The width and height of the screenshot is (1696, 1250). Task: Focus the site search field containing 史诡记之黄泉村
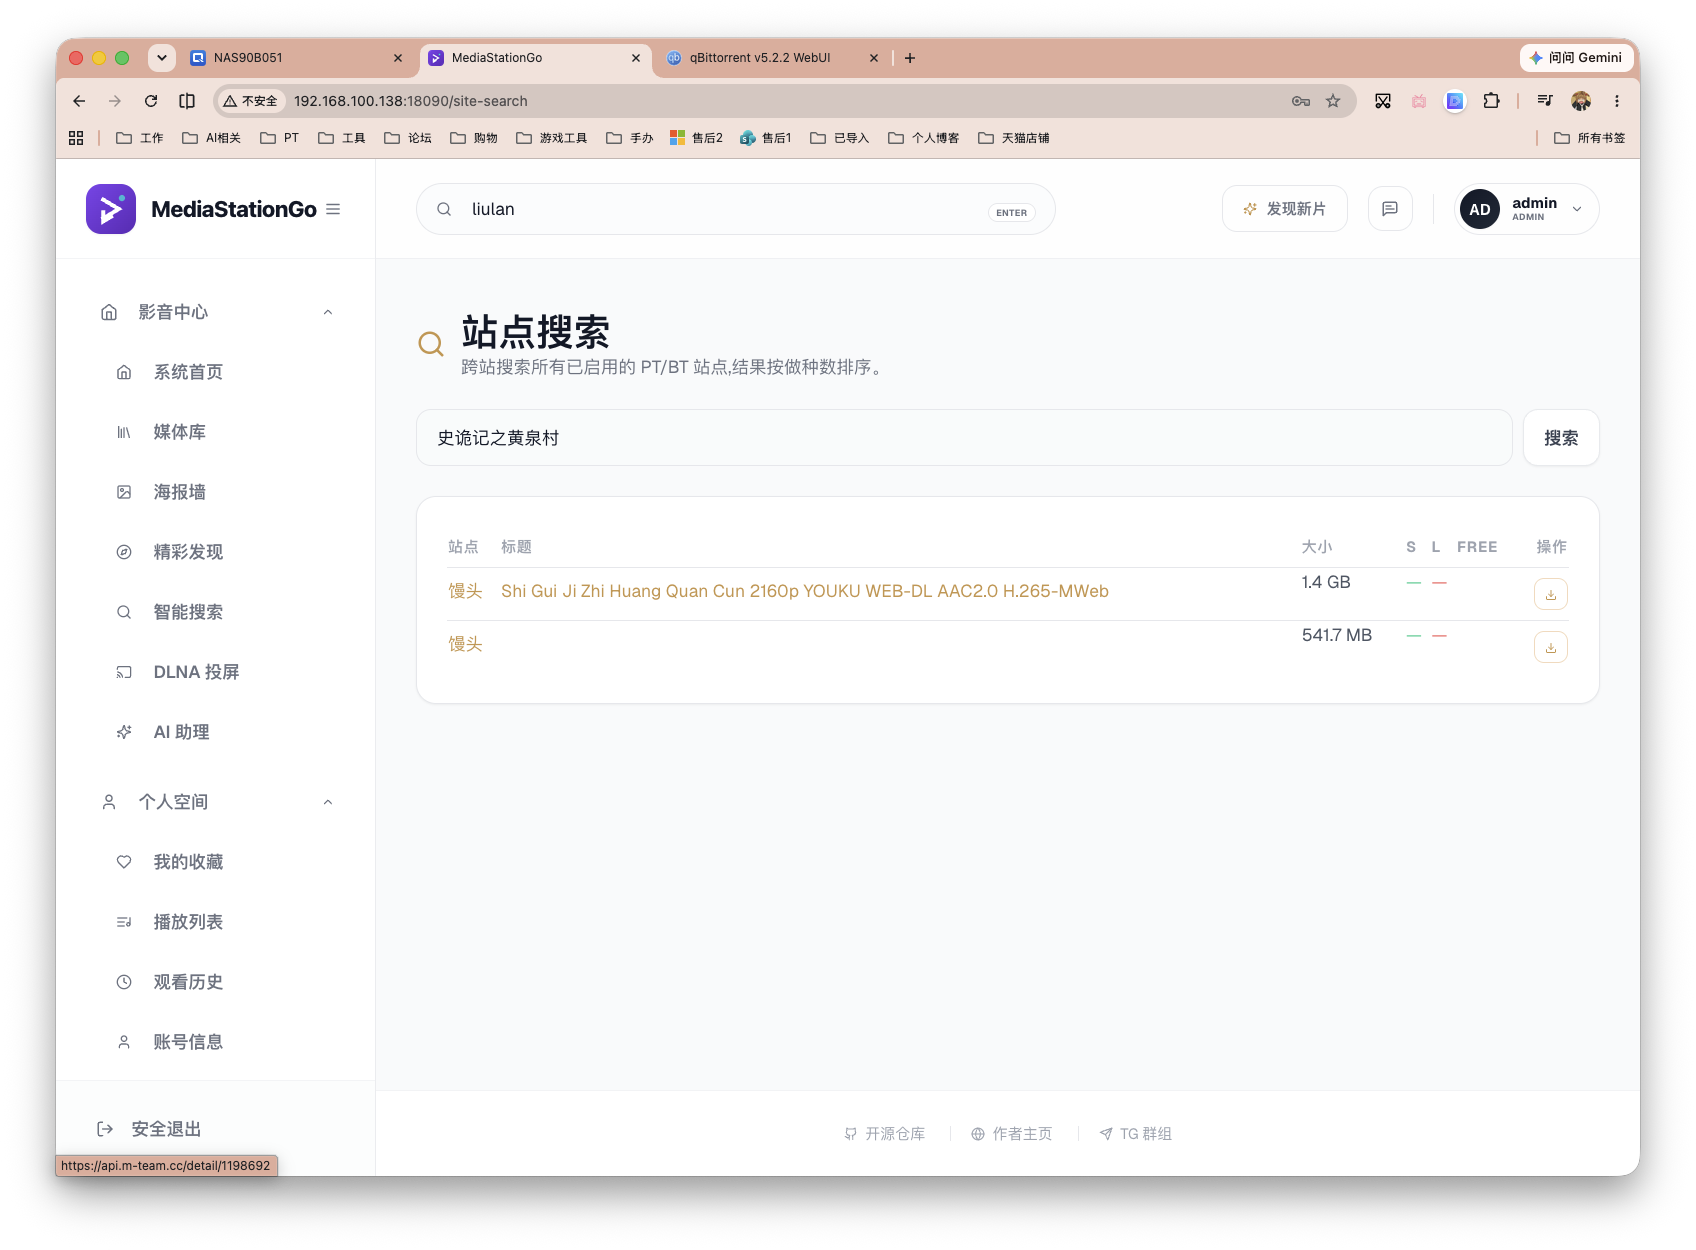964,438
